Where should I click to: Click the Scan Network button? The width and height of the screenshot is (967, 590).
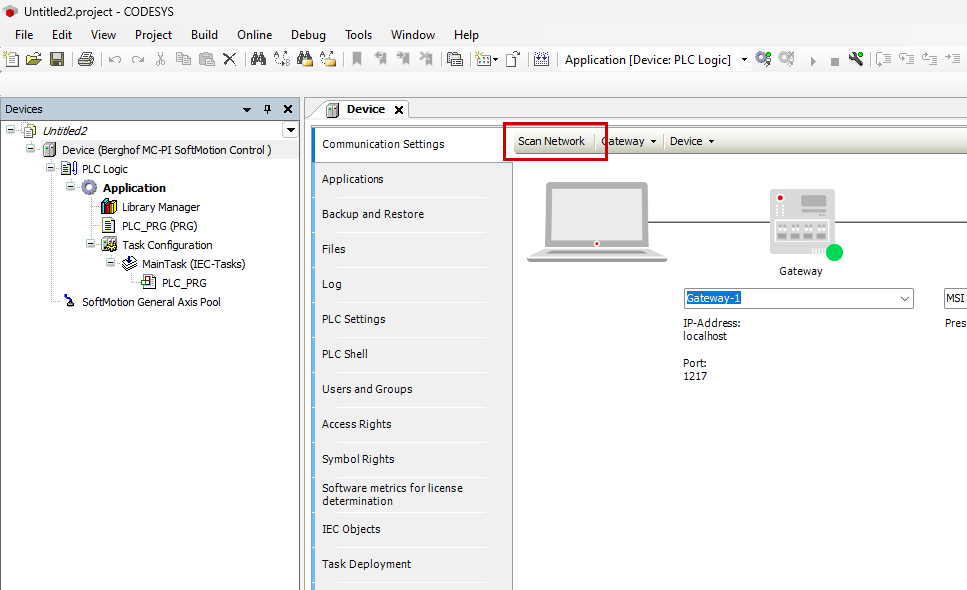[551, 141]
